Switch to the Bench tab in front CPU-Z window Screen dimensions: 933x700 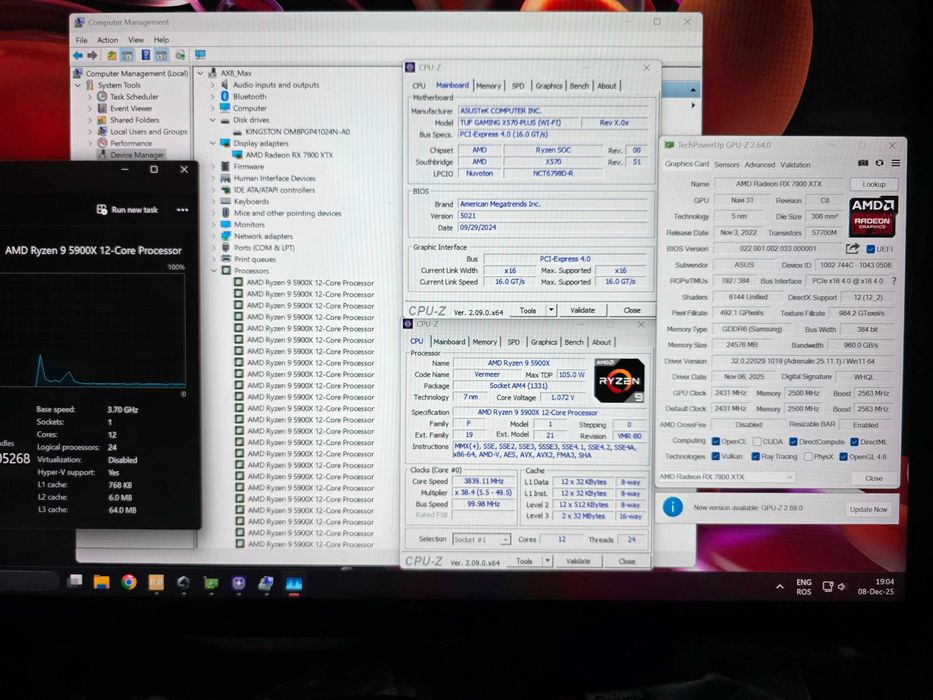click(x=574, y=342)
